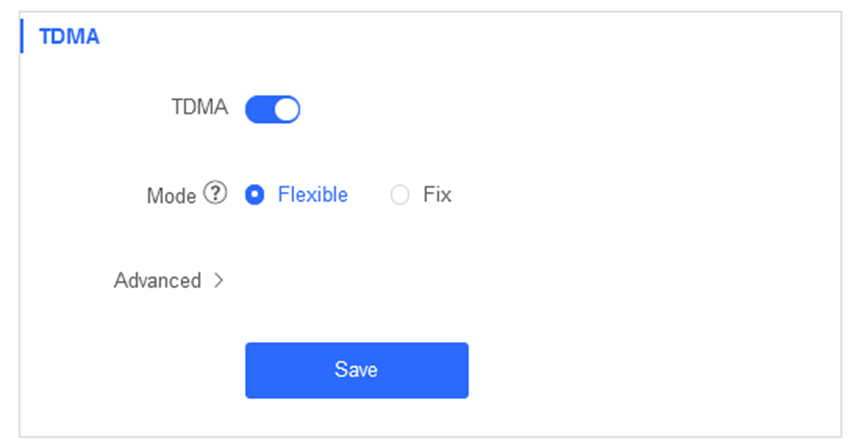
Task: Show the Mode tooltip via circled question mark
Action: point(215,193)
